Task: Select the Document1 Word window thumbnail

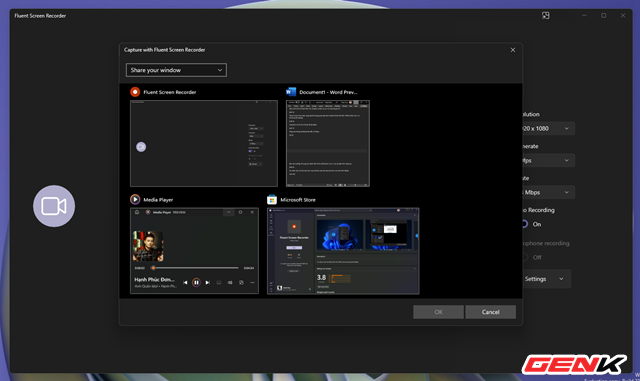Action: [x=328, y=143]
